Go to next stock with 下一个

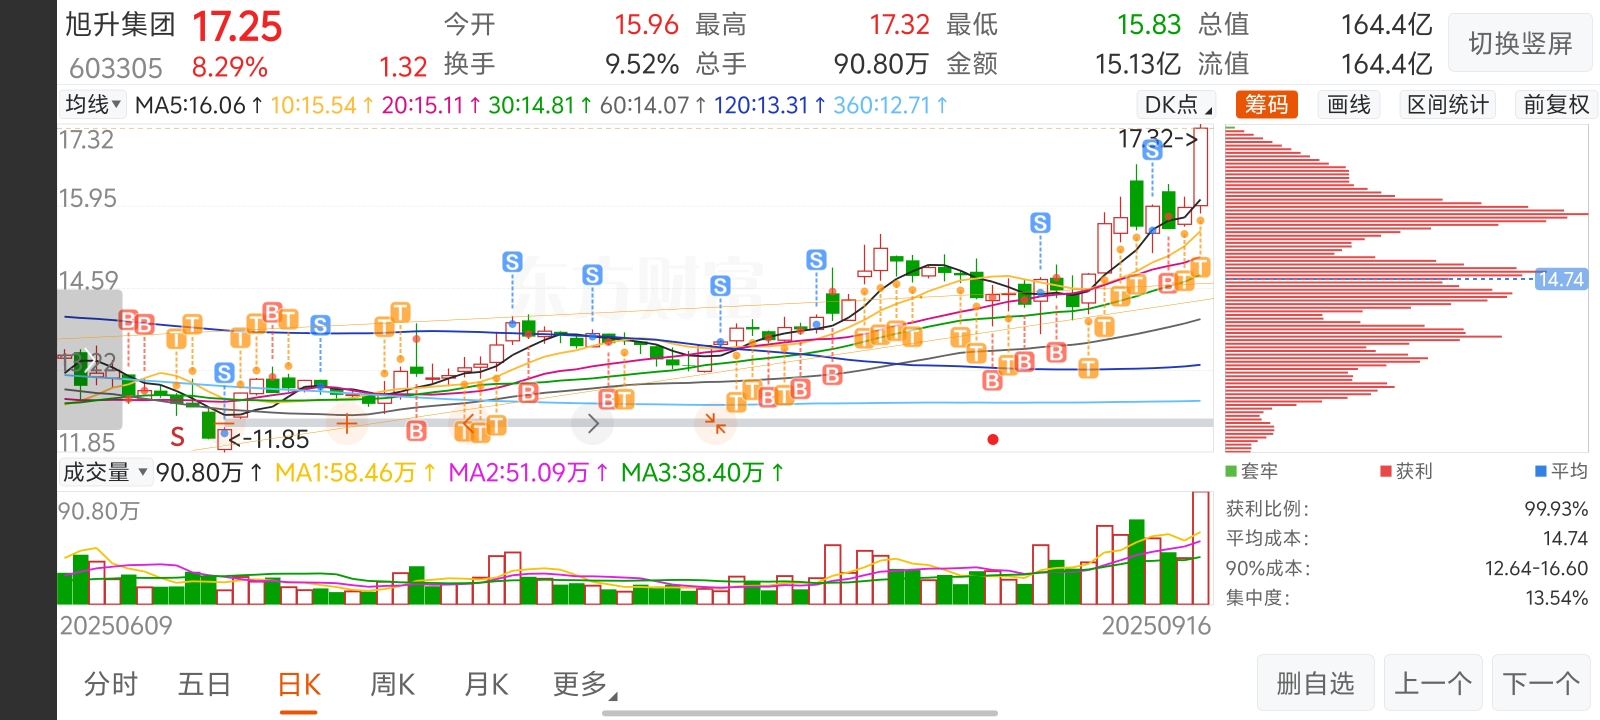pyautogui.click(x=1541, y=683)
